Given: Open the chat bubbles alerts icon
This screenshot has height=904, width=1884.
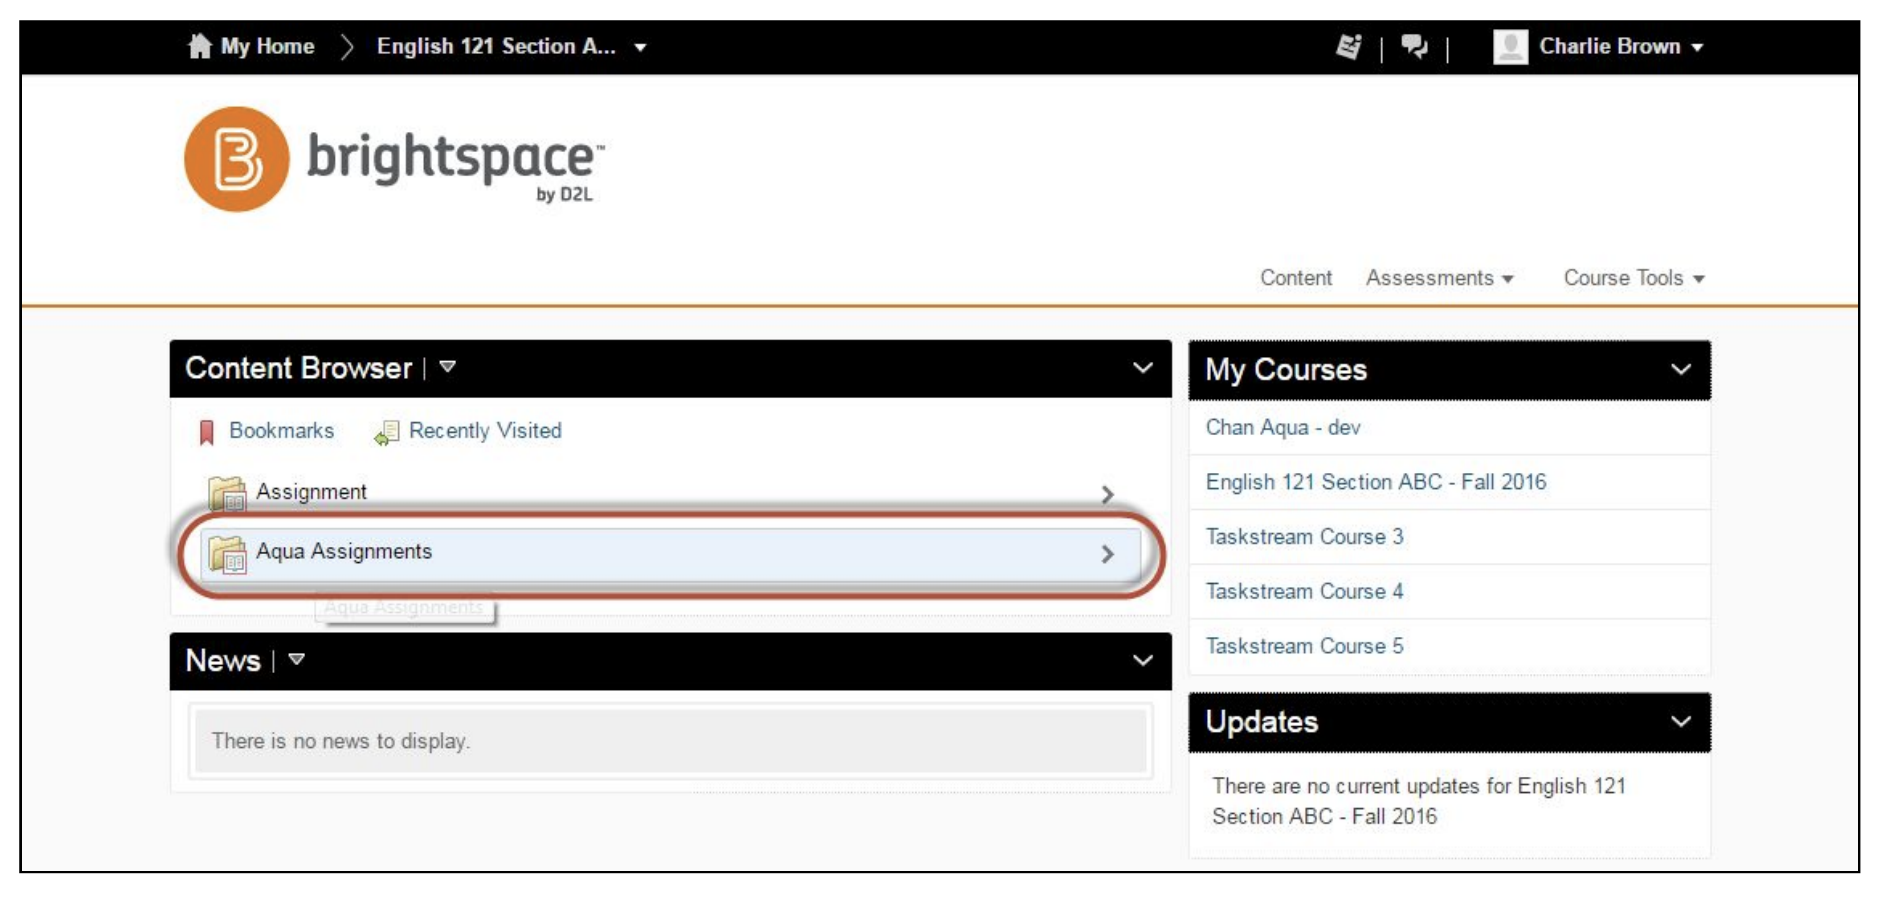Looking at the screenshot, I should pyautogui.click(x=1414, y=46).
